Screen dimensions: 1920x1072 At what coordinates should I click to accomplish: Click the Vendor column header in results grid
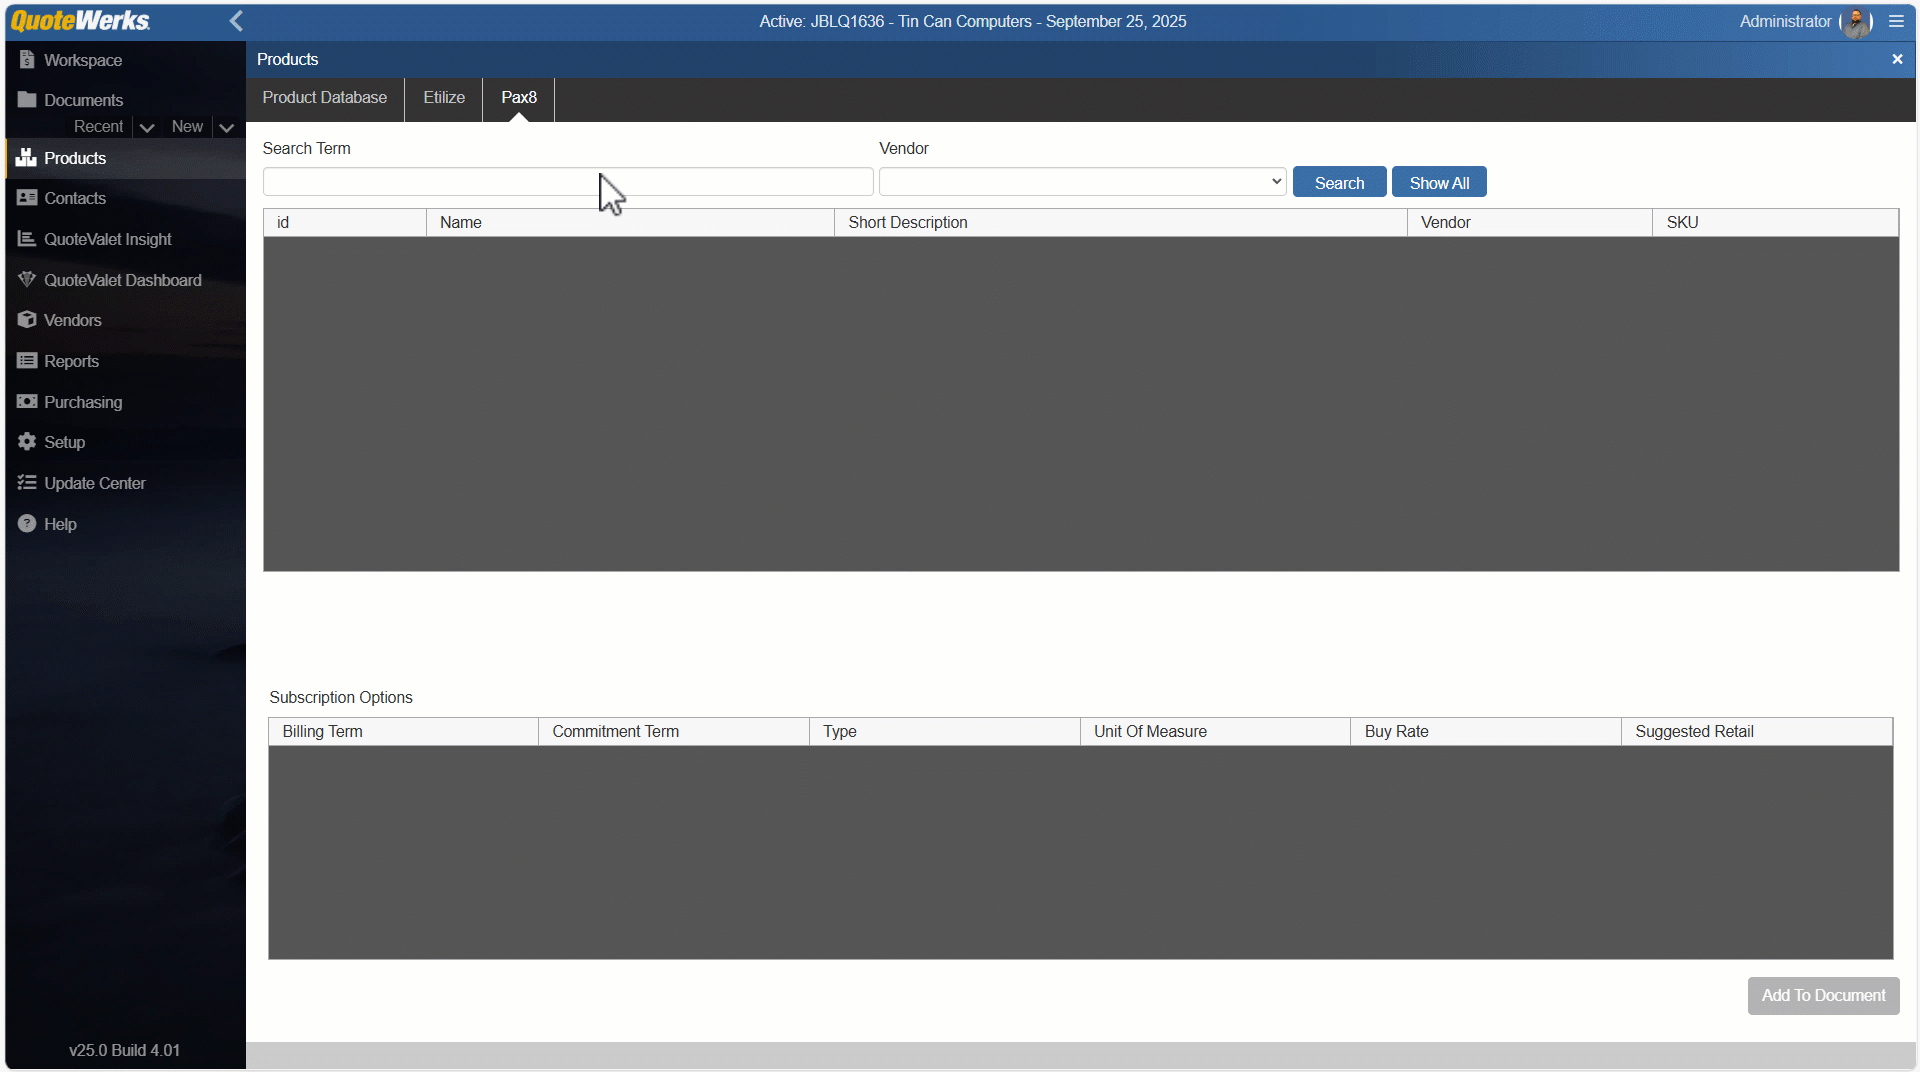(1529, 222)
